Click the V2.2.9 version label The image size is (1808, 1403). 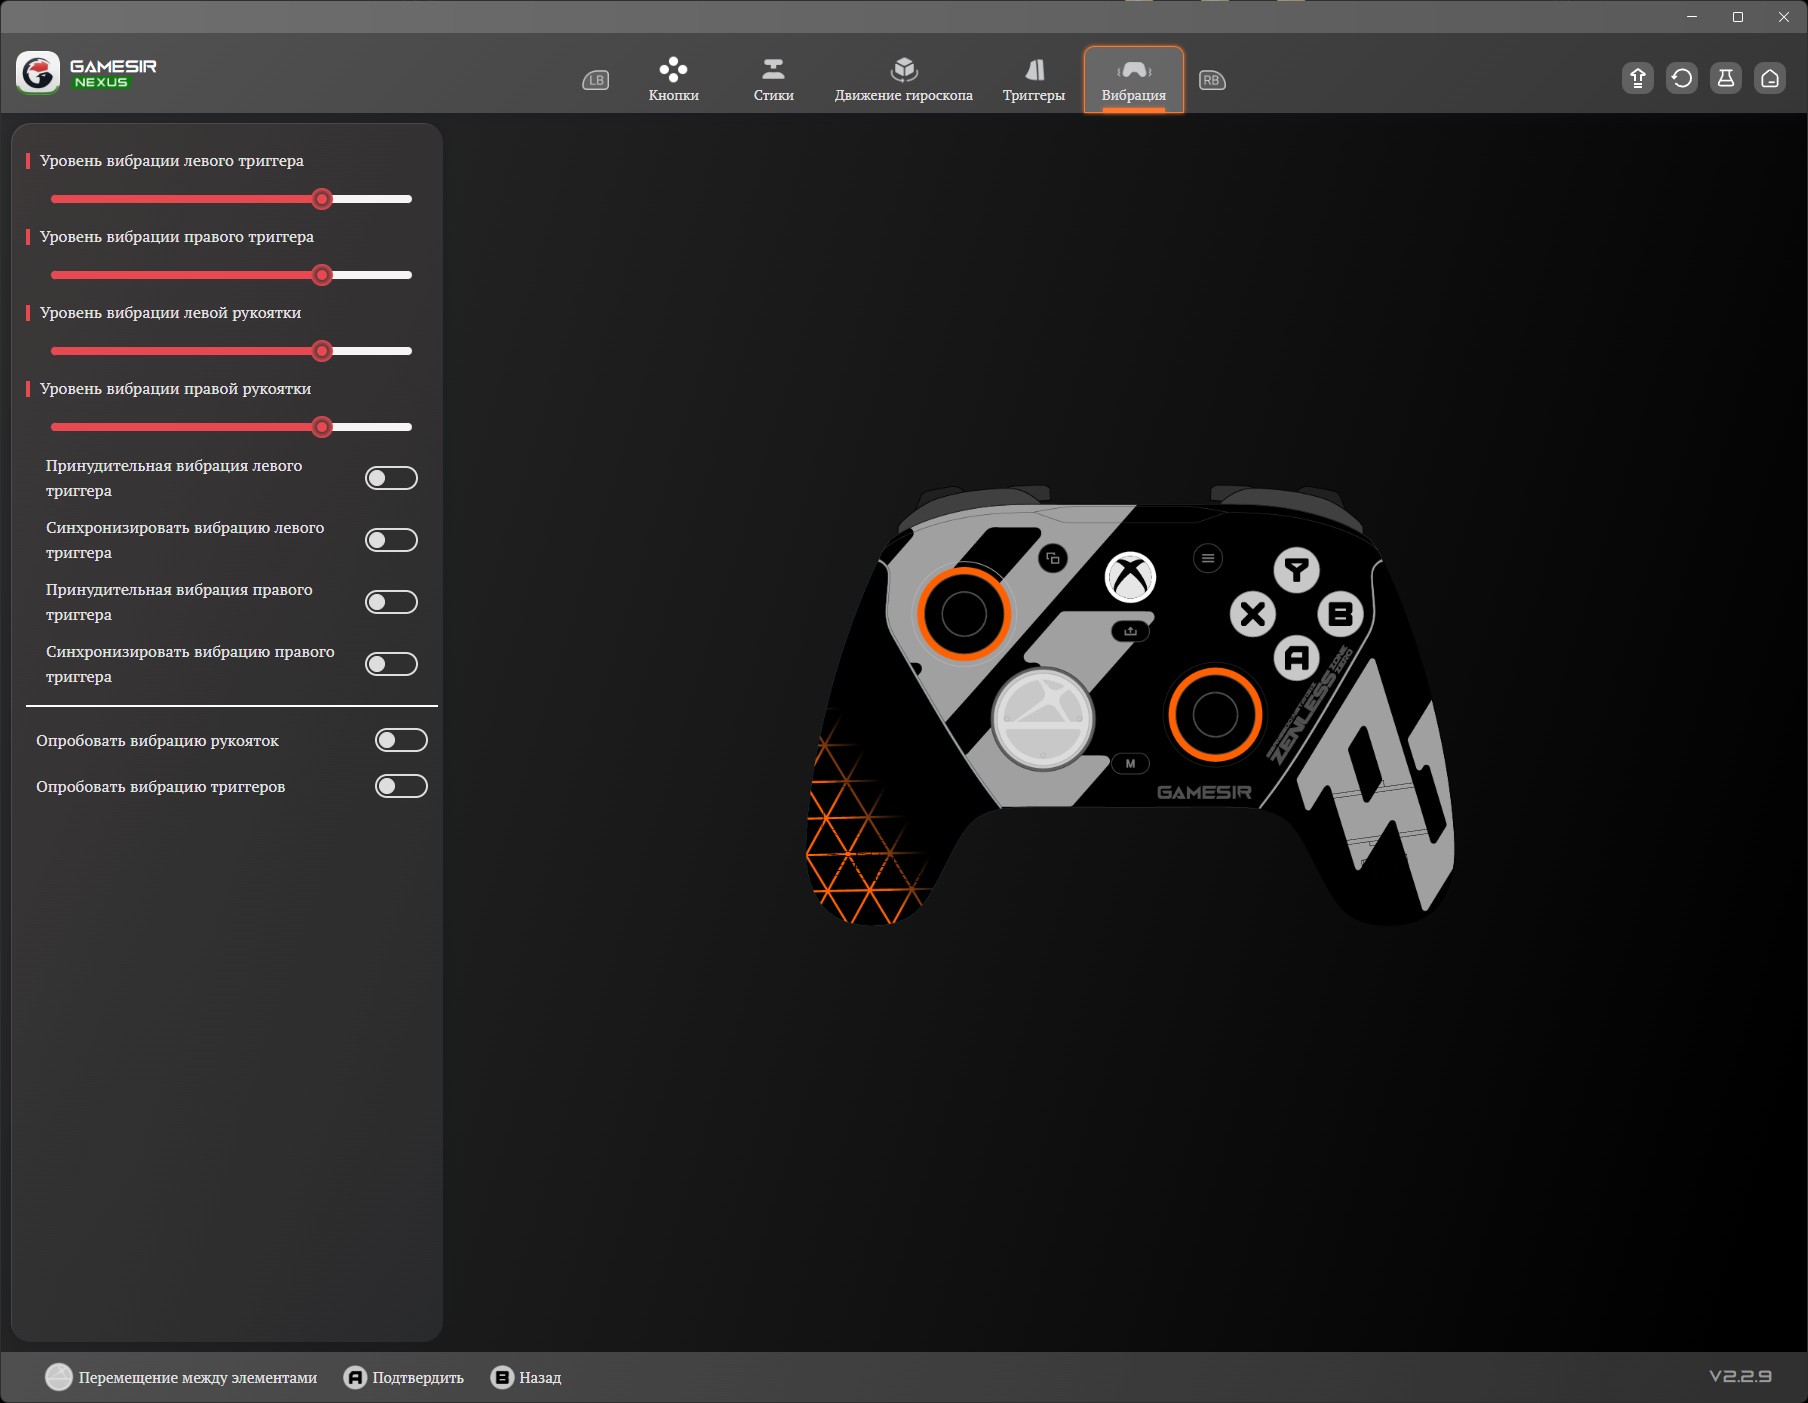click(x=1740, y=1376)
